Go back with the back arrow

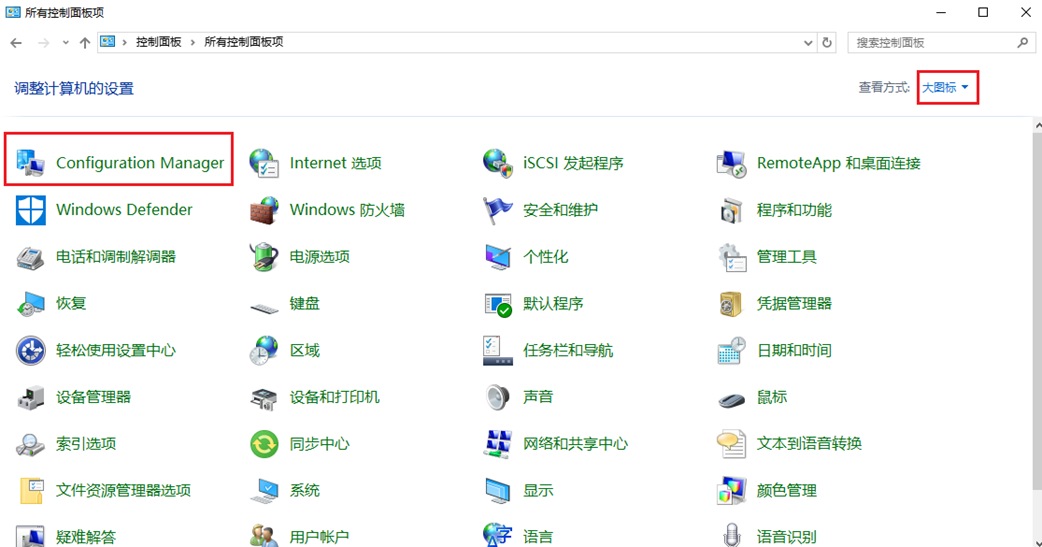pos(17,43)
